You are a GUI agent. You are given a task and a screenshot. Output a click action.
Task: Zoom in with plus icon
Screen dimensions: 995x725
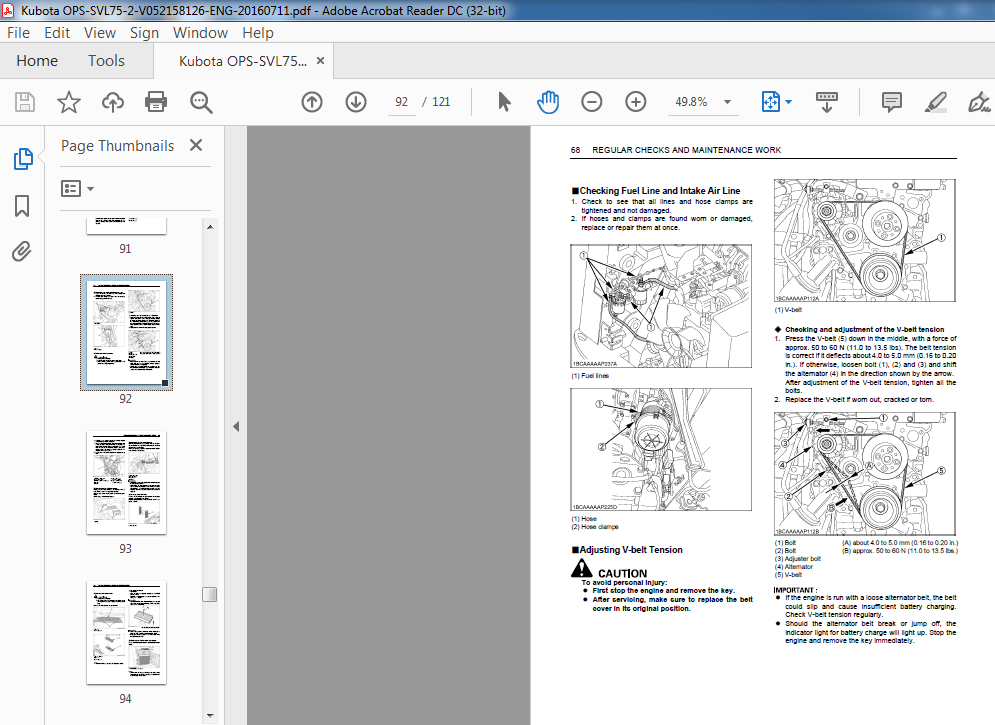tap(635, 102)
